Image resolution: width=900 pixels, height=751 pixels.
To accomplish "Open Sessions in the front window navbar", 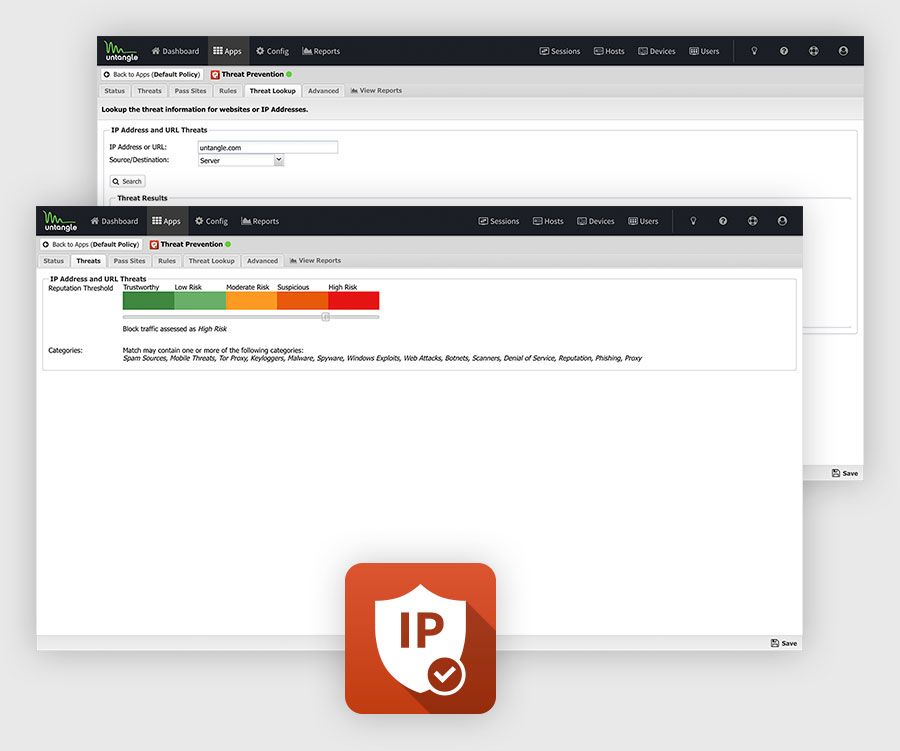I will [x=499, y=221].
